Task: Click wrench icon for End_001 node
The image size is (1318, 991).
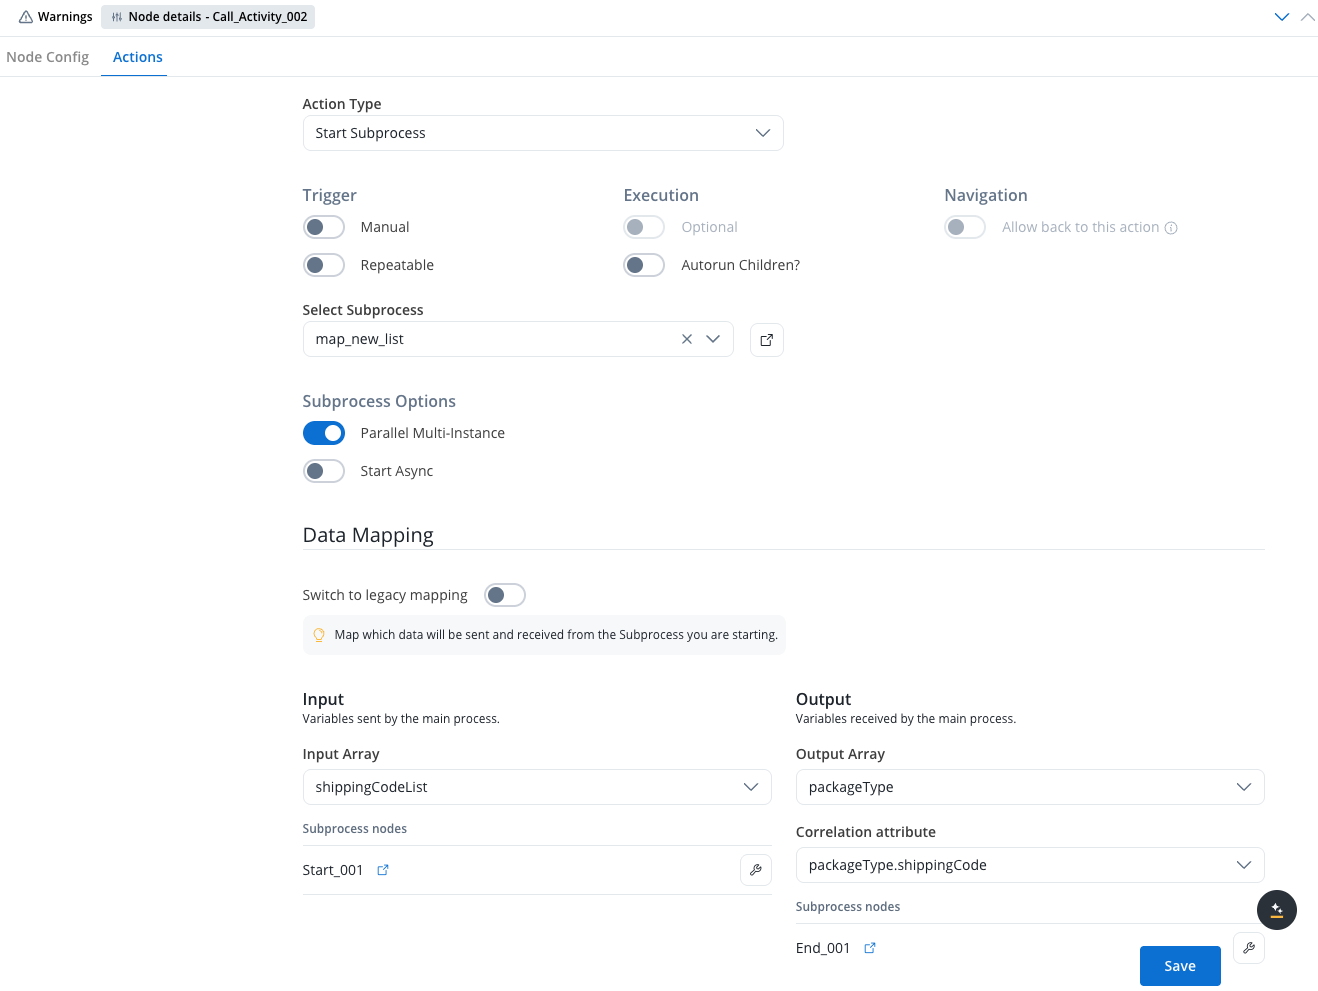Action: pos(1248,948)
